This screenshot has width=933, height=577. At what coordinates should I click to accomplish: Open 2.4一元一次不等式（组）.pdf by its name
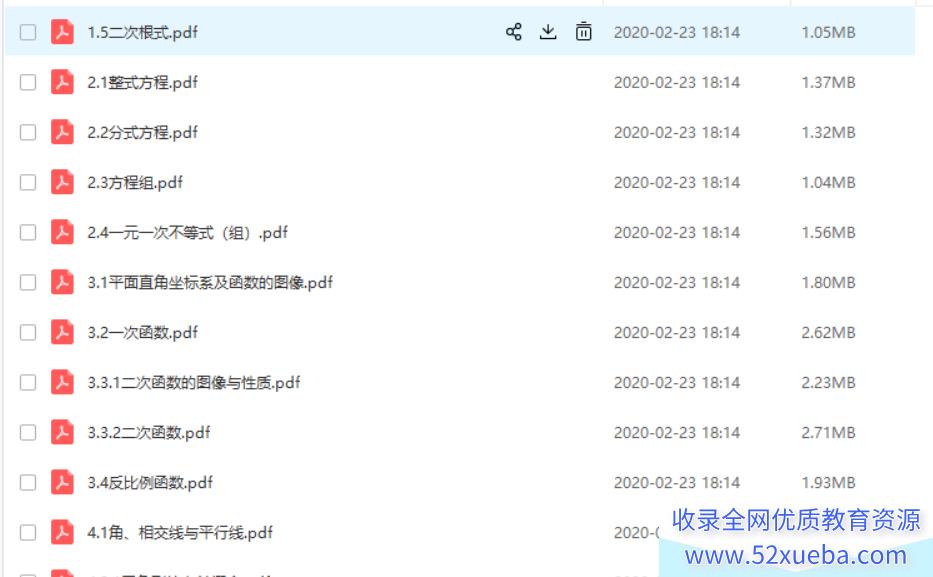click(x=187, y=232)
